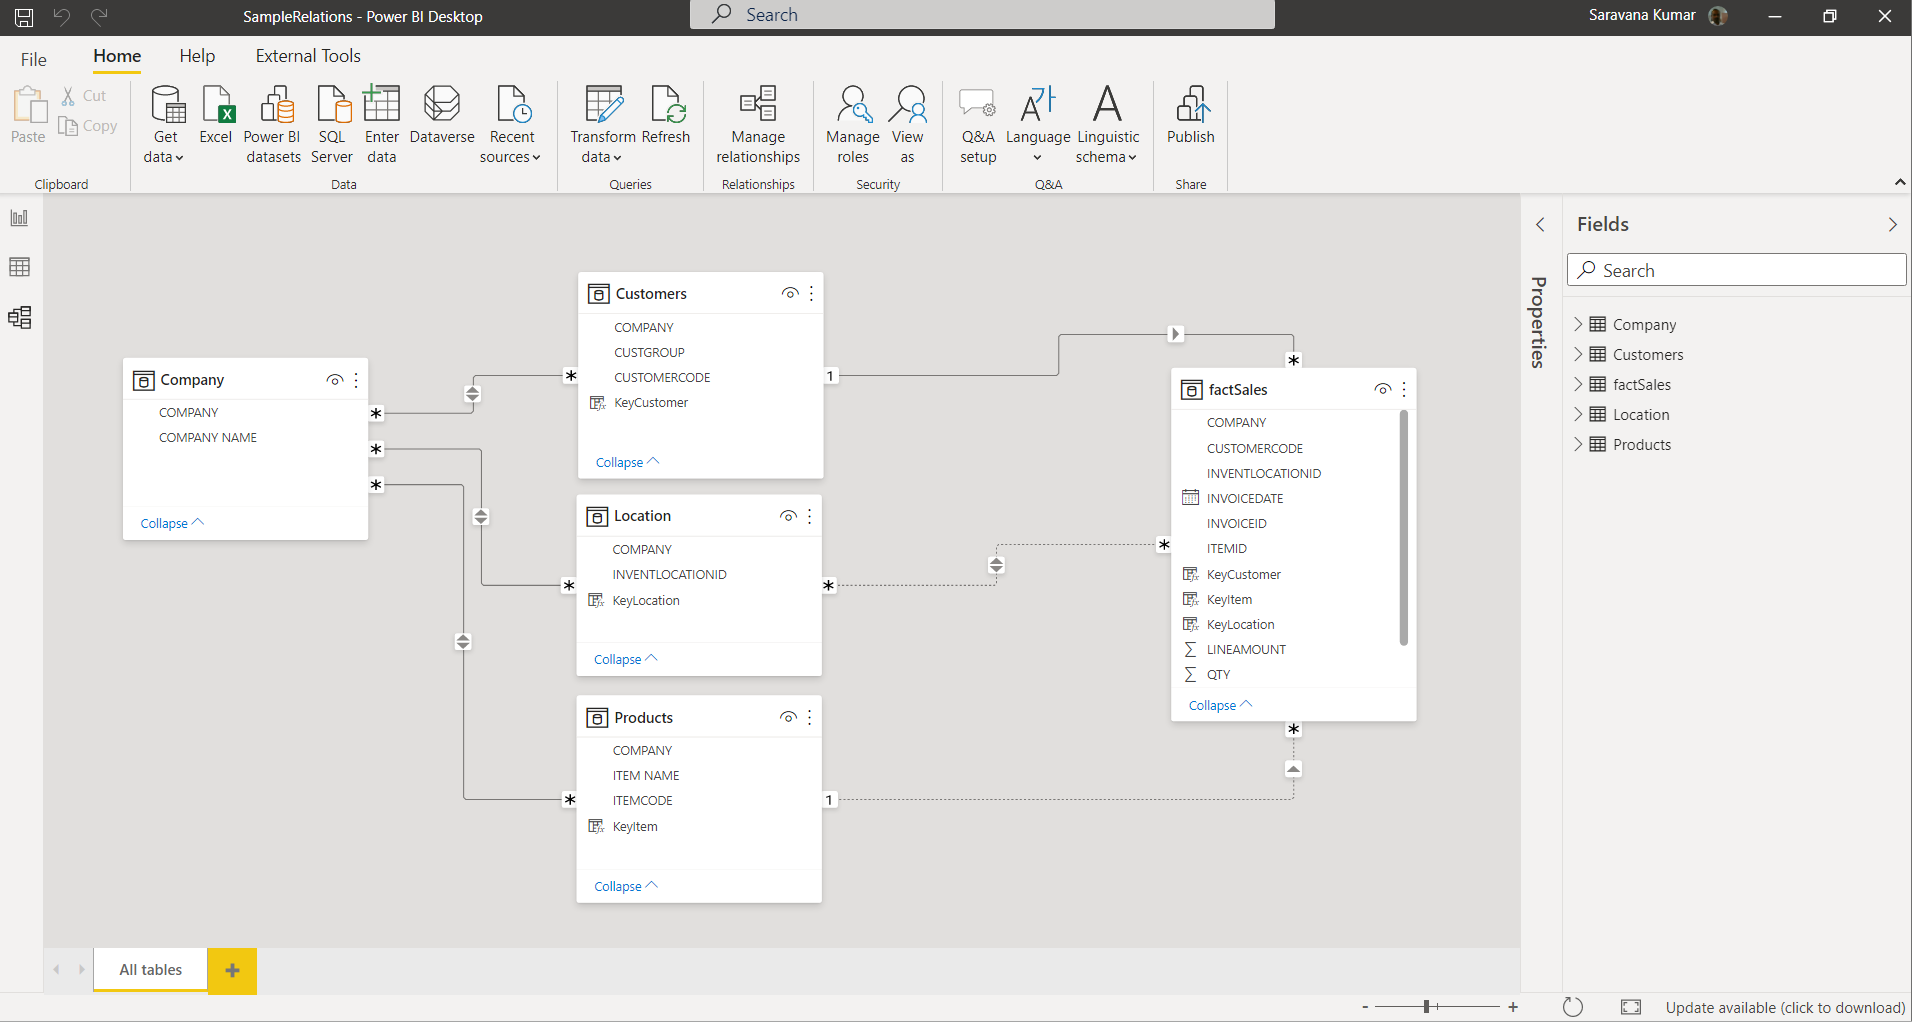This screenshot has height=1022, width=1912.
Task: Click Update available notification
Action: click(x=1785, y=1008)
